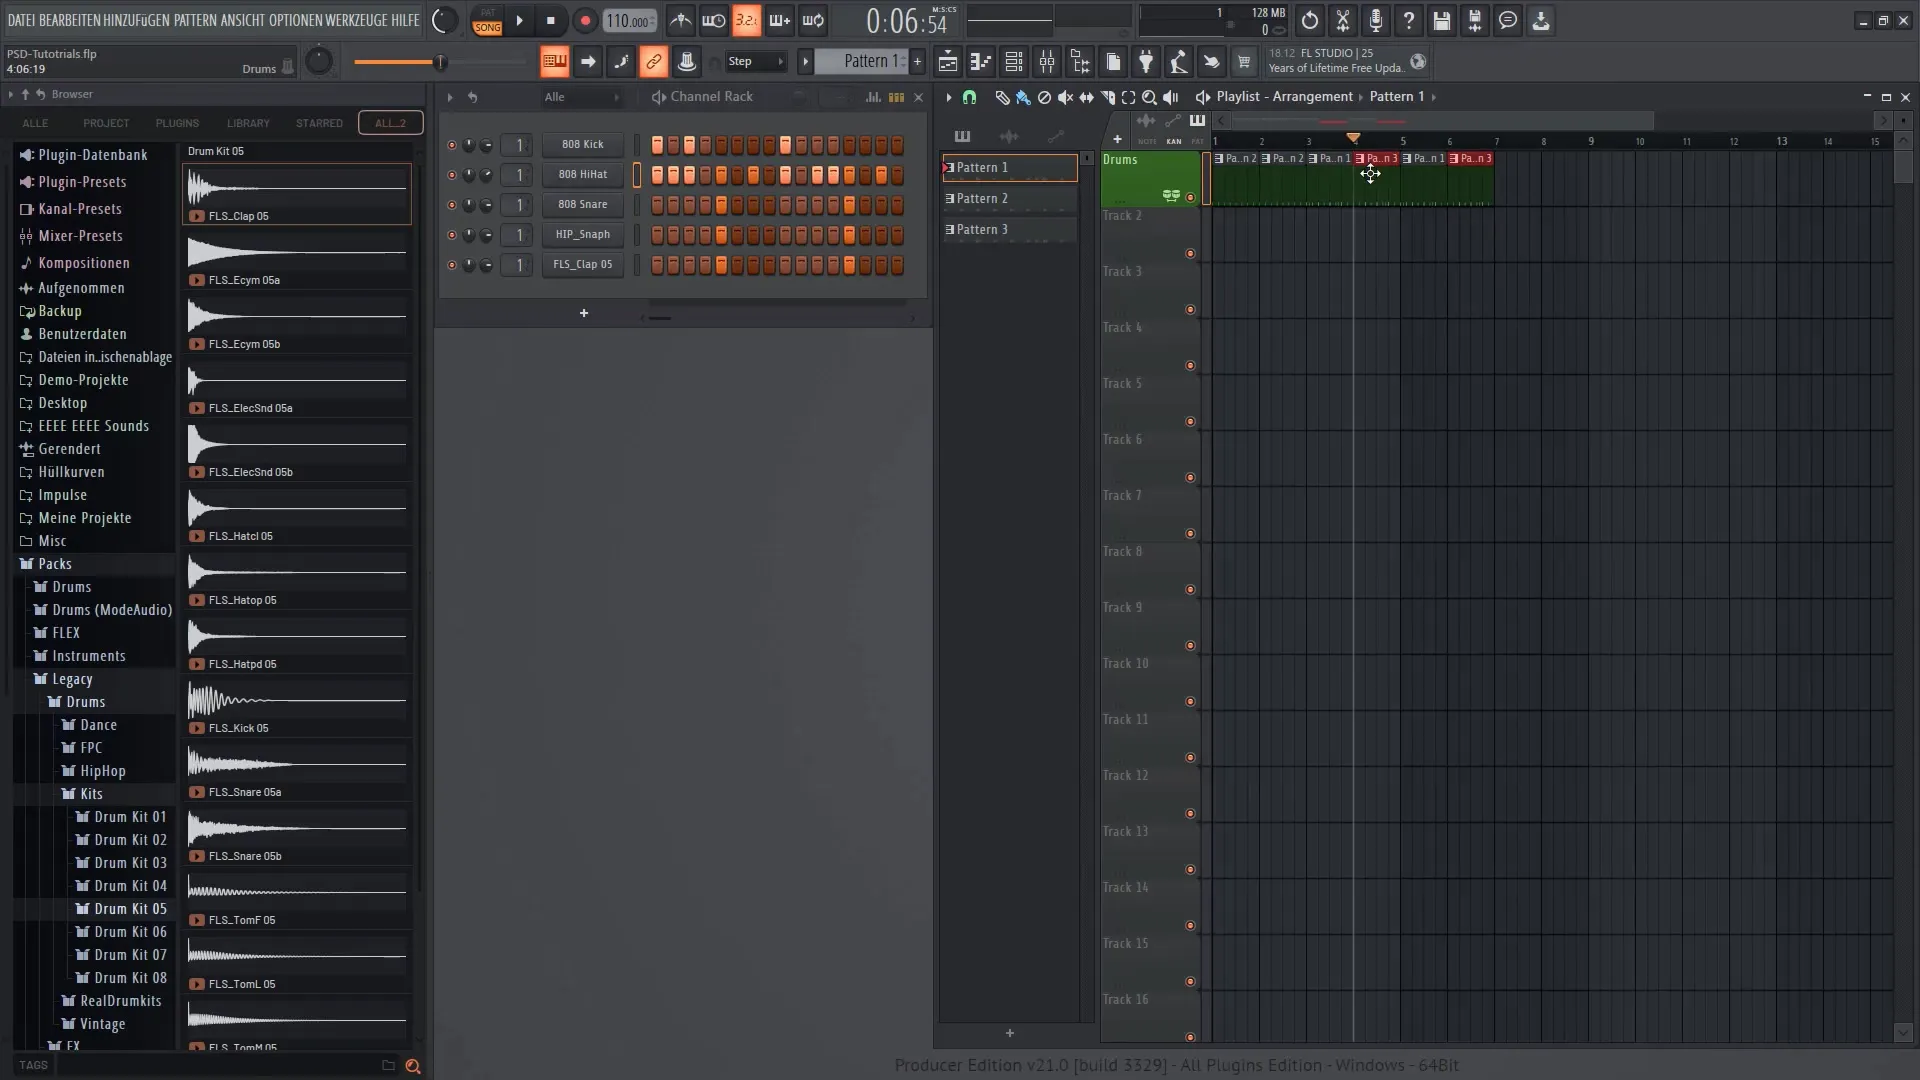Adjust the main volume slider
This screenshot has width=1920, height=1080.
point(440,63)
